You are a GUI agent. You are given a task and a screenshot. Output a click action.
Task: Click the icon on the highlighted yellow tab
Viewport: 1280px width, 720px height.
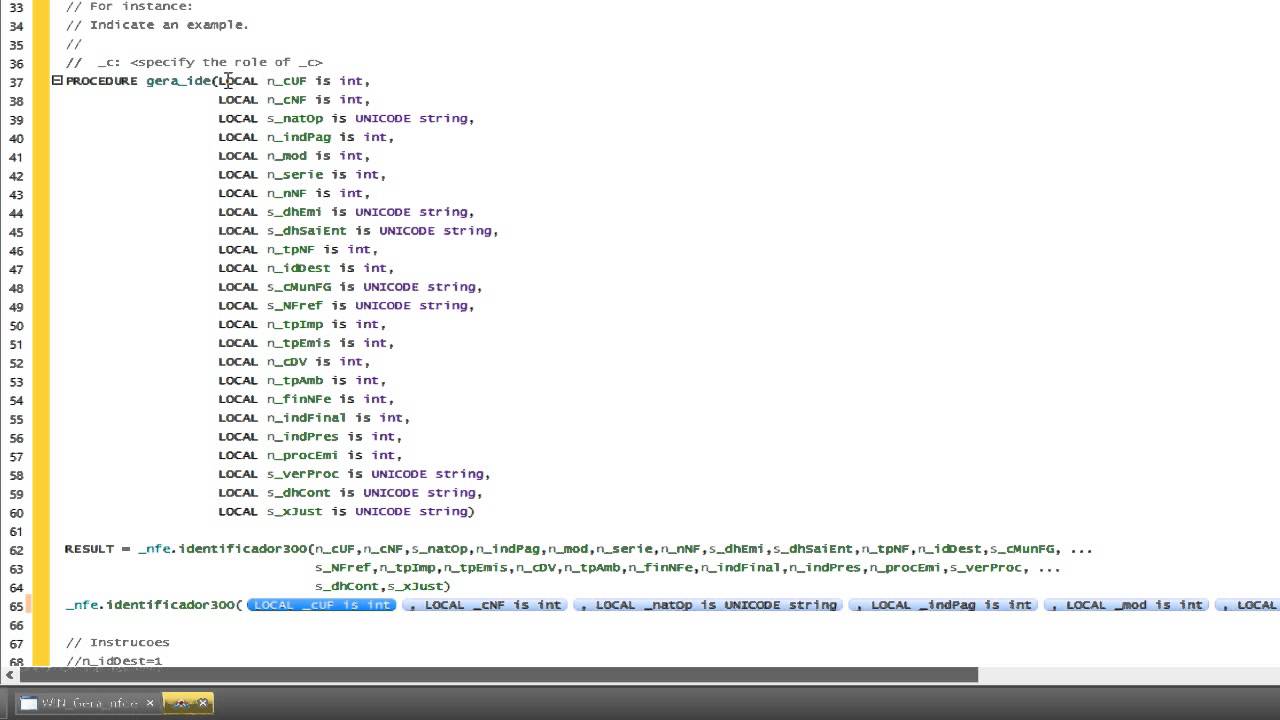tap(182, 703)
